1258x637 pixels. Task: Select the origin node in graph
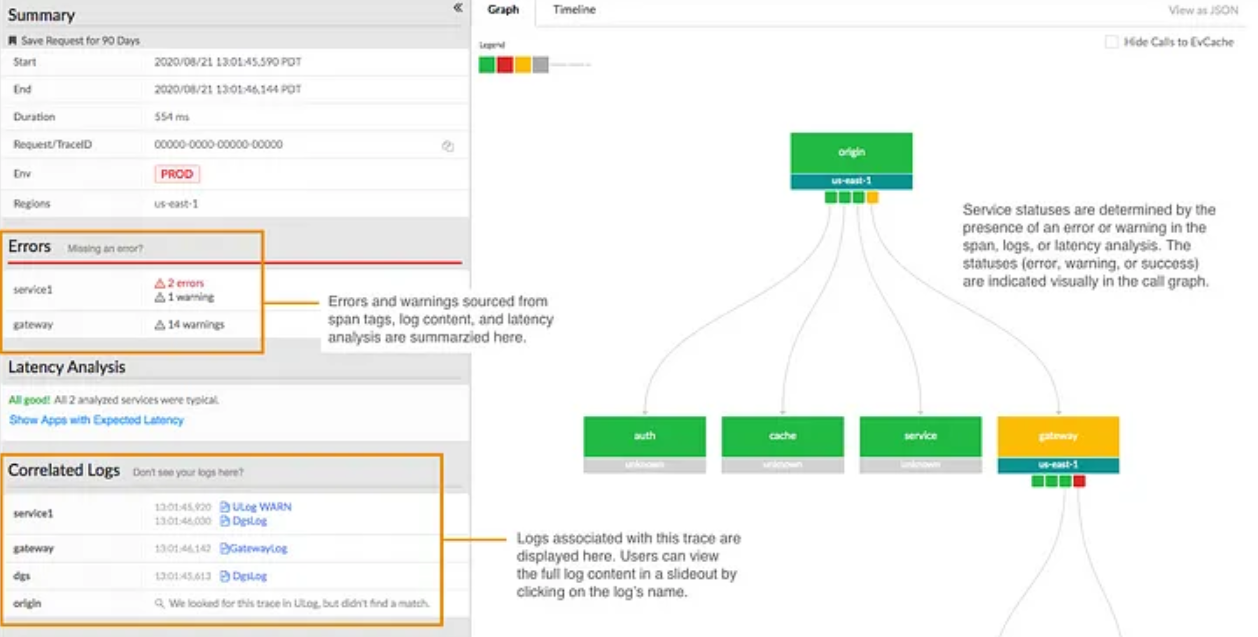click(x=851, y=153)
